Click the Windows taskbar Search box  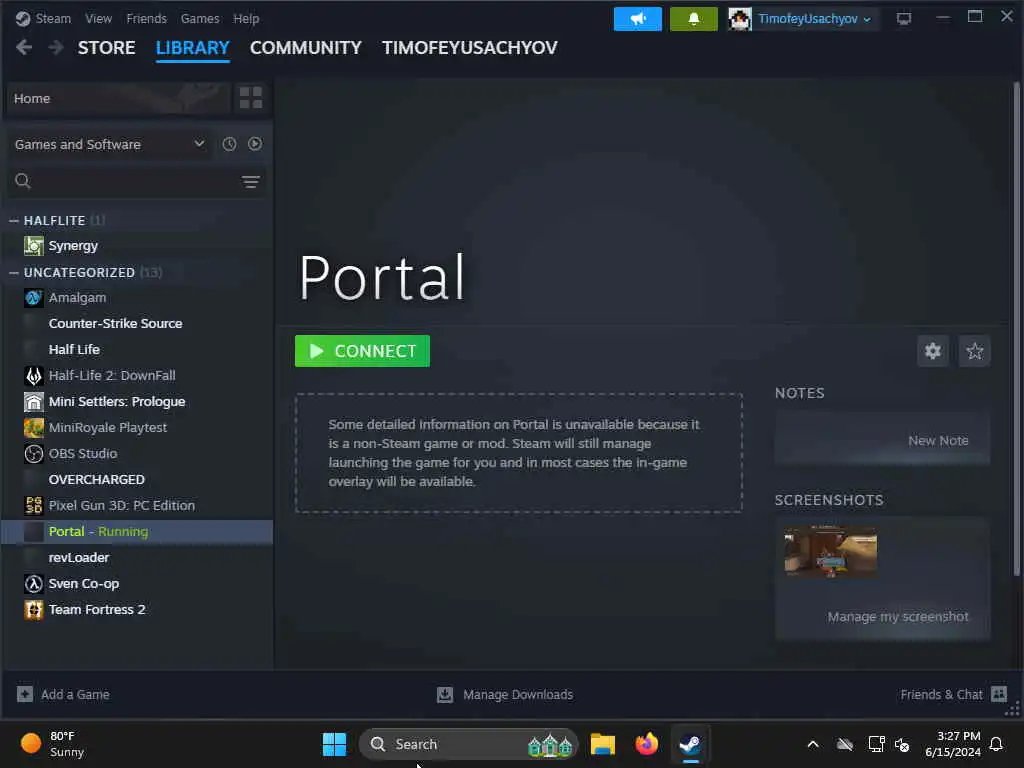[468, 744]
